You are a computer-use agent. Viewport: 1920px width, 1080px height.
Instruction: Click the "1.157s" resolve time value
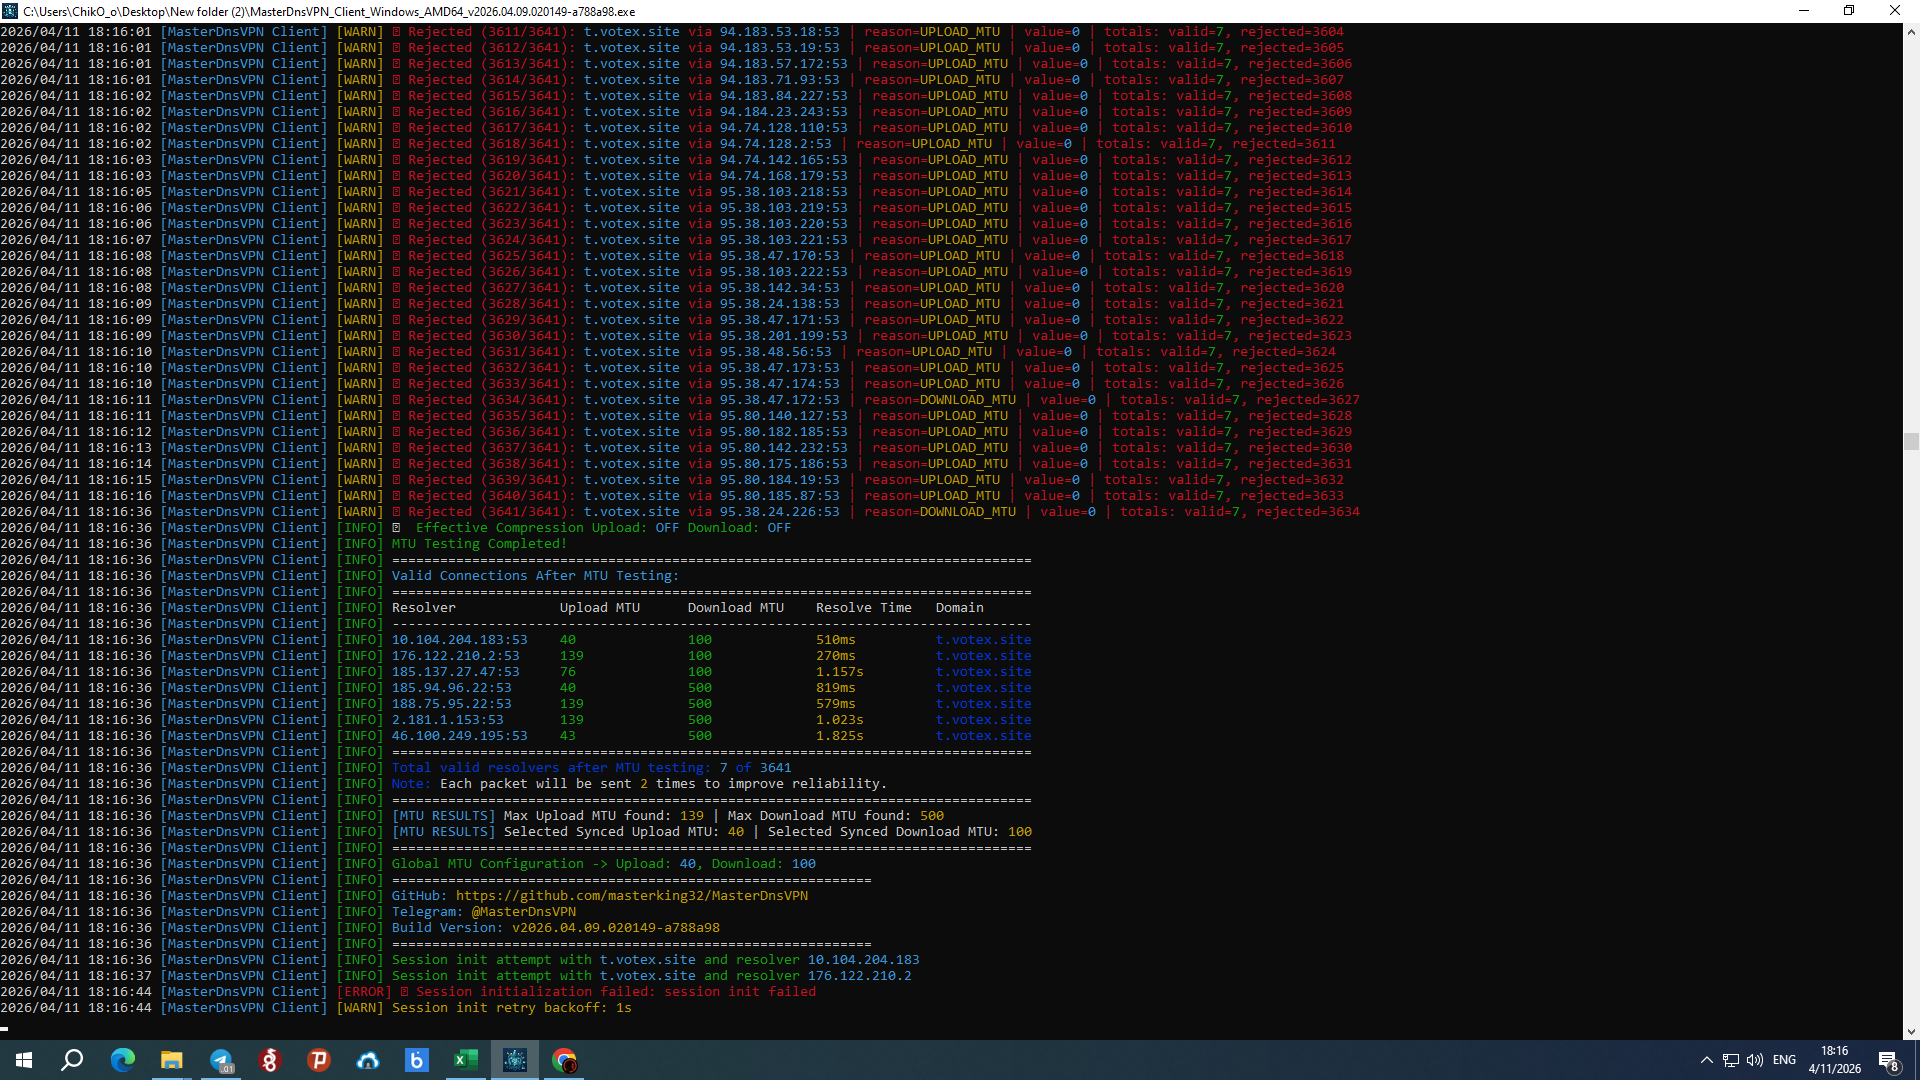tap(839, 672)
